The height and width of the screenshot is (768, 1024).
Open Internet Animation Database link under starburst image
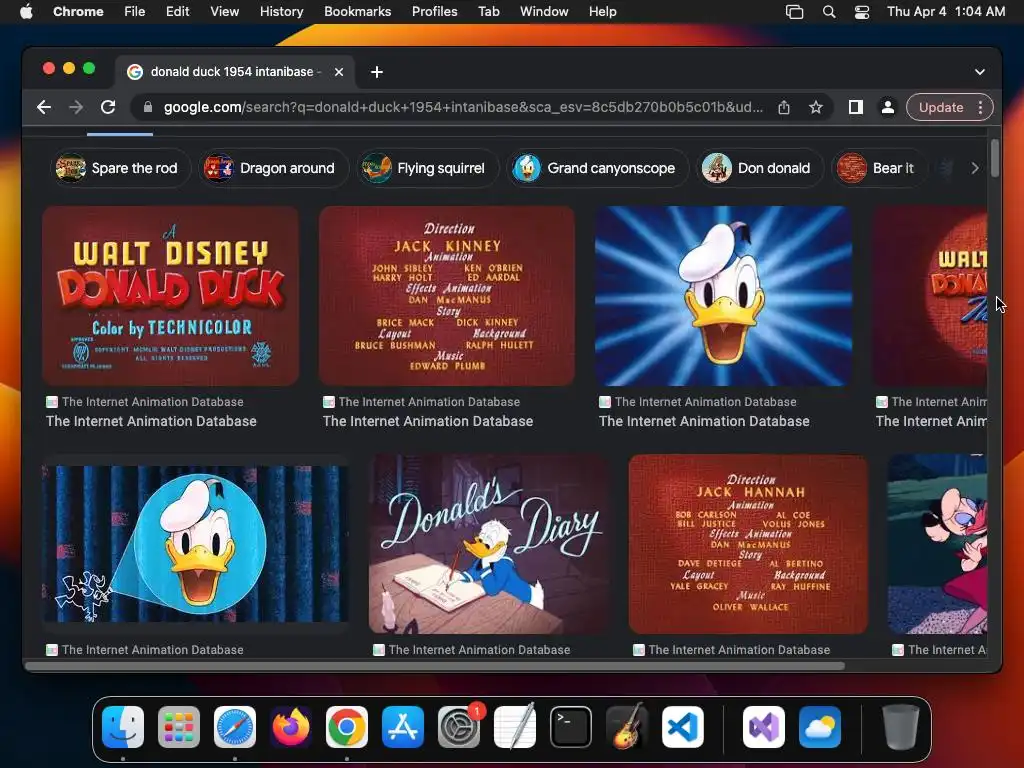(x=704, y=421)
